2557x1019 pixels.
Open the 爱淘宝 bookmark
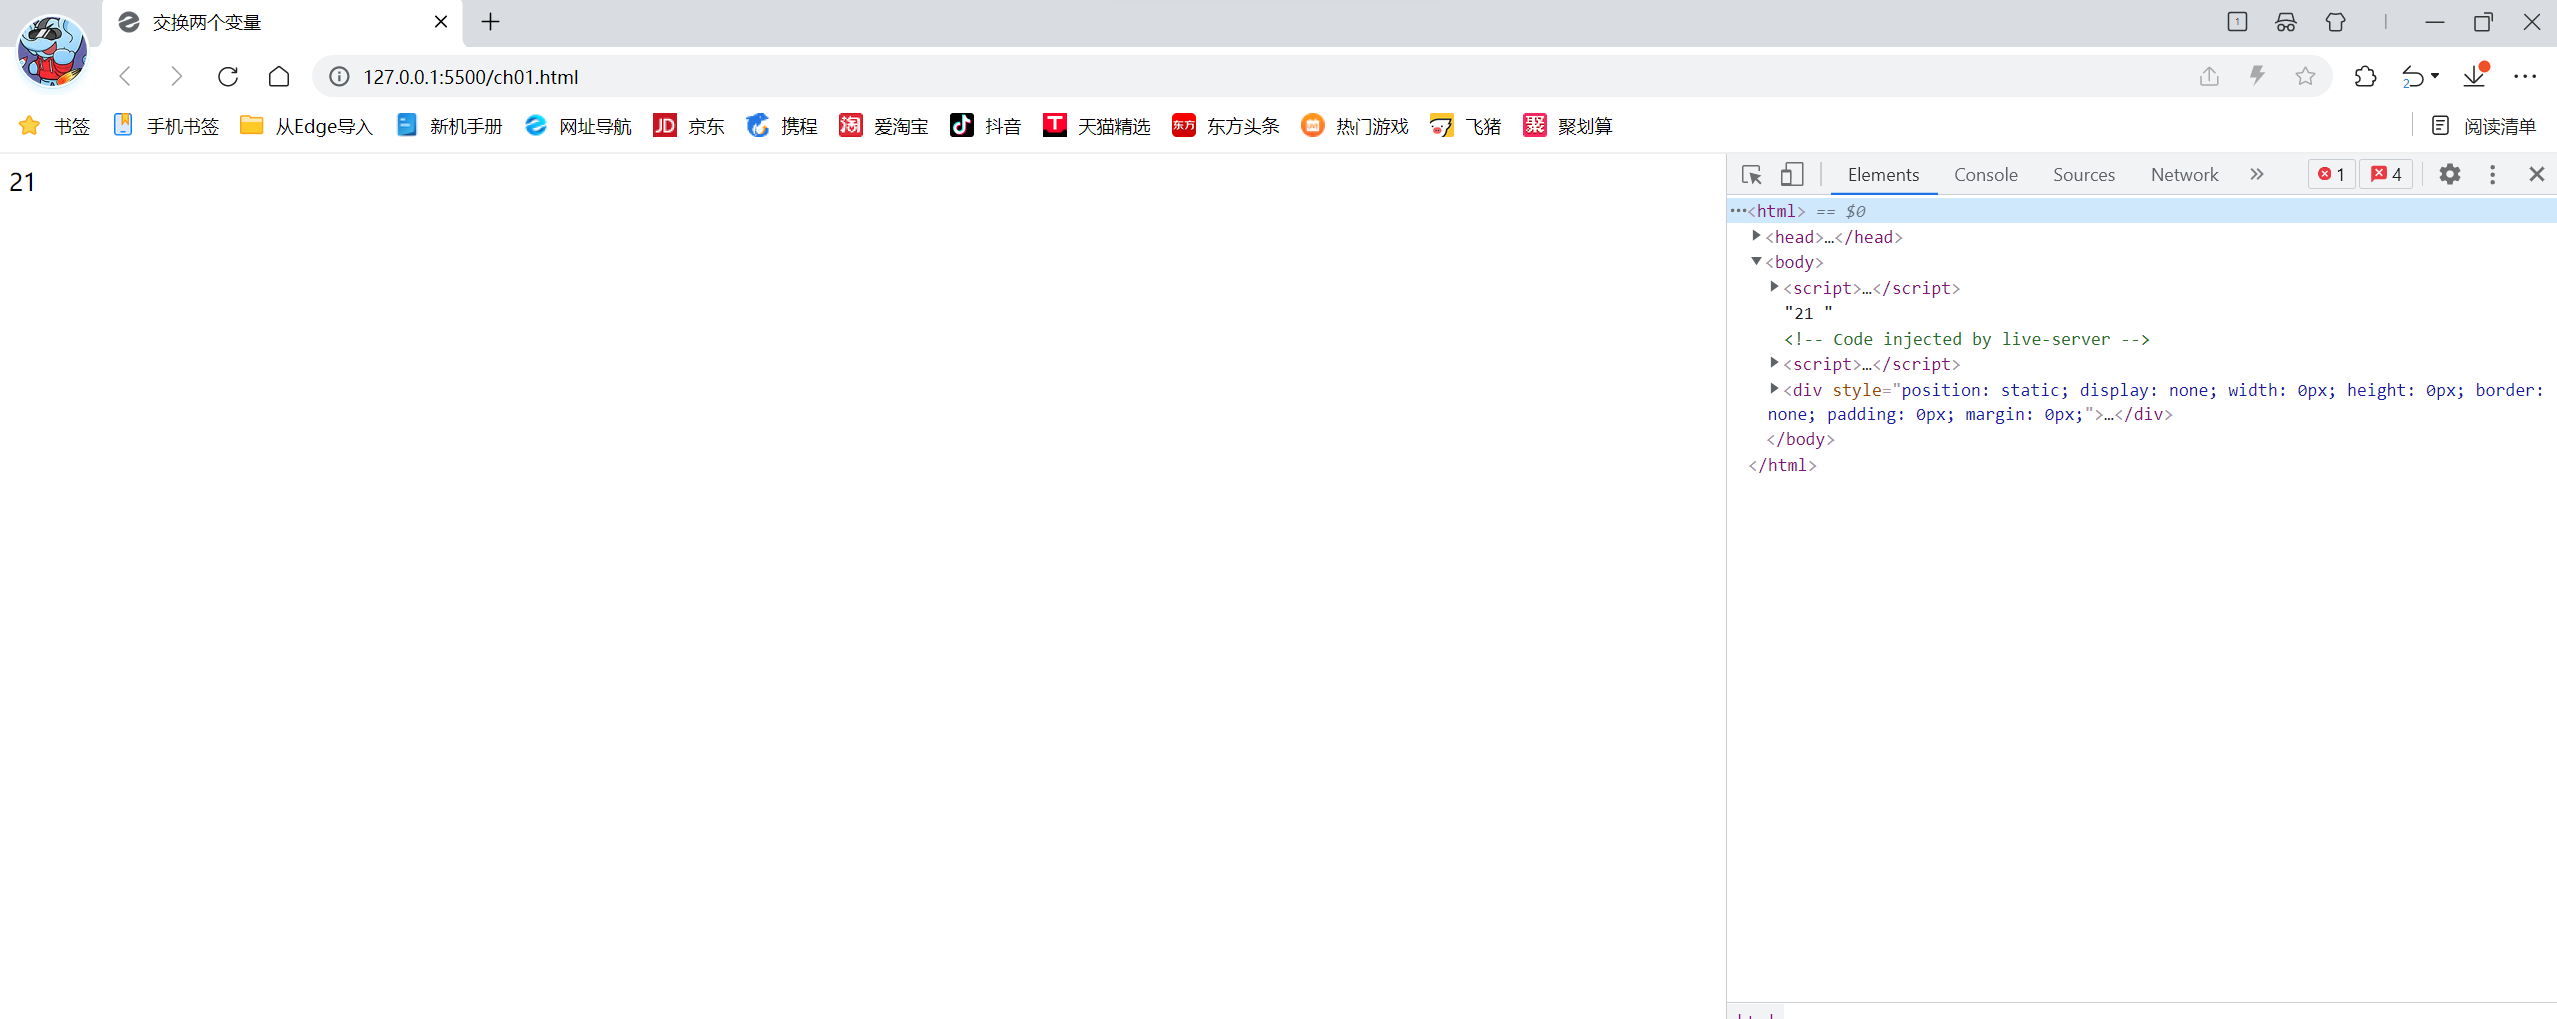pos(884,126)
